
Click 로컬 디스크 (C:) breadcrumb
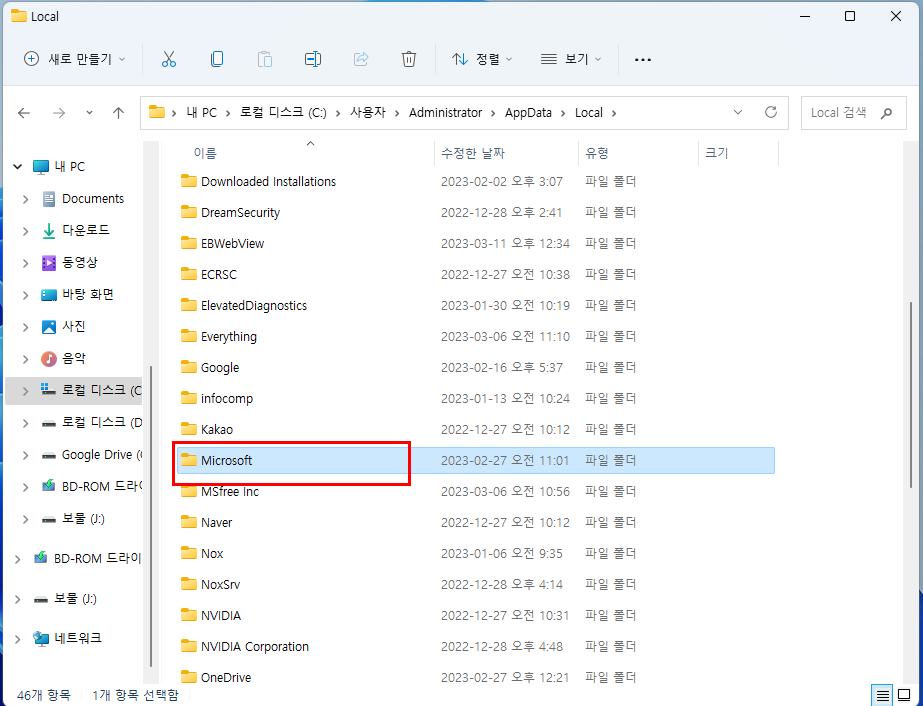tap(283, 112)
